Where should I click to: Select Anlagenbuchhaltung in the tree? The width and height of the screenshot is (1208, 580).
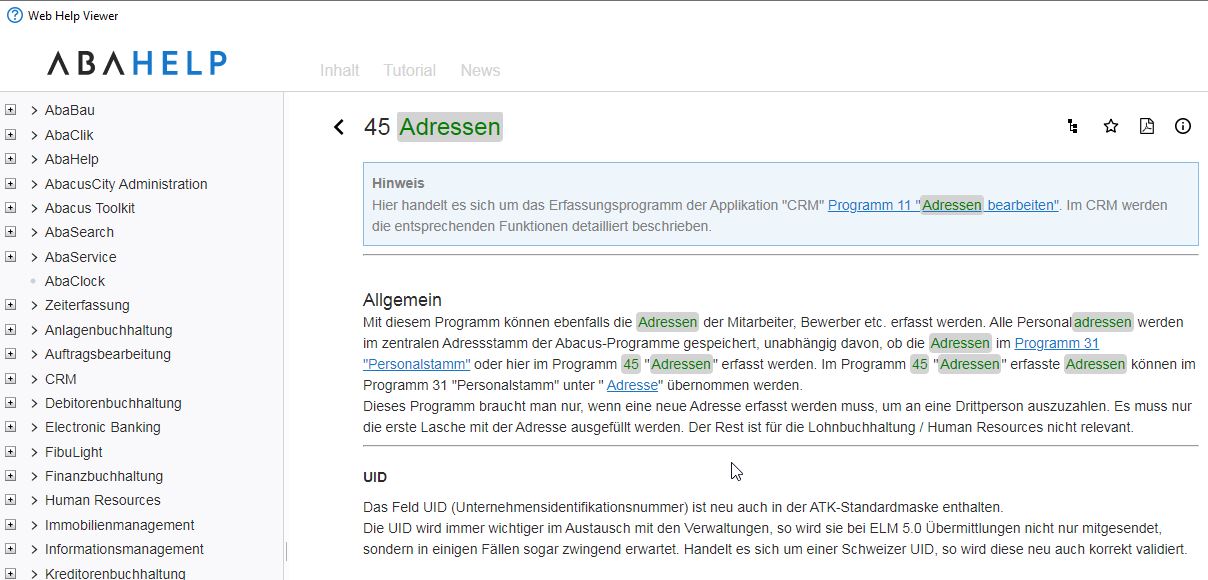(x=109, y=330)
